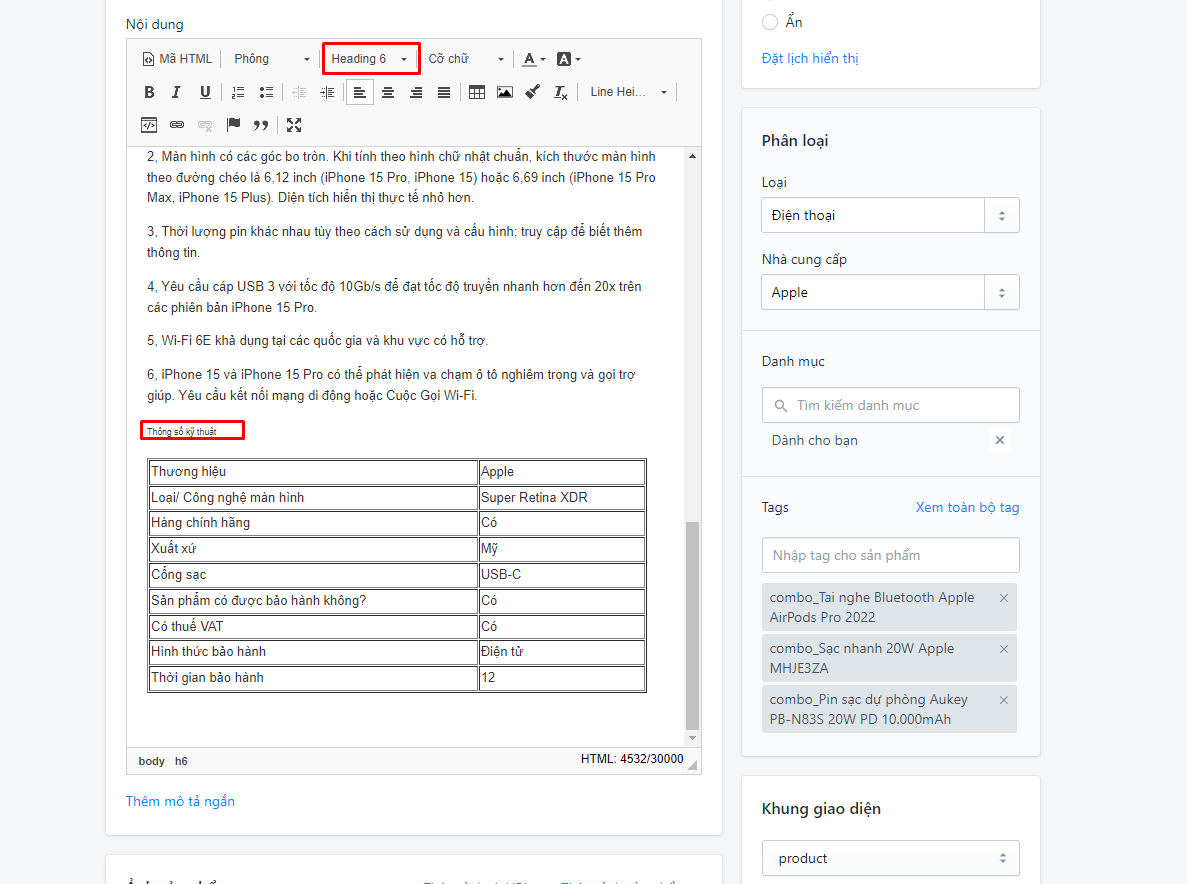Increase the paragraph indent

coord(327,92)
